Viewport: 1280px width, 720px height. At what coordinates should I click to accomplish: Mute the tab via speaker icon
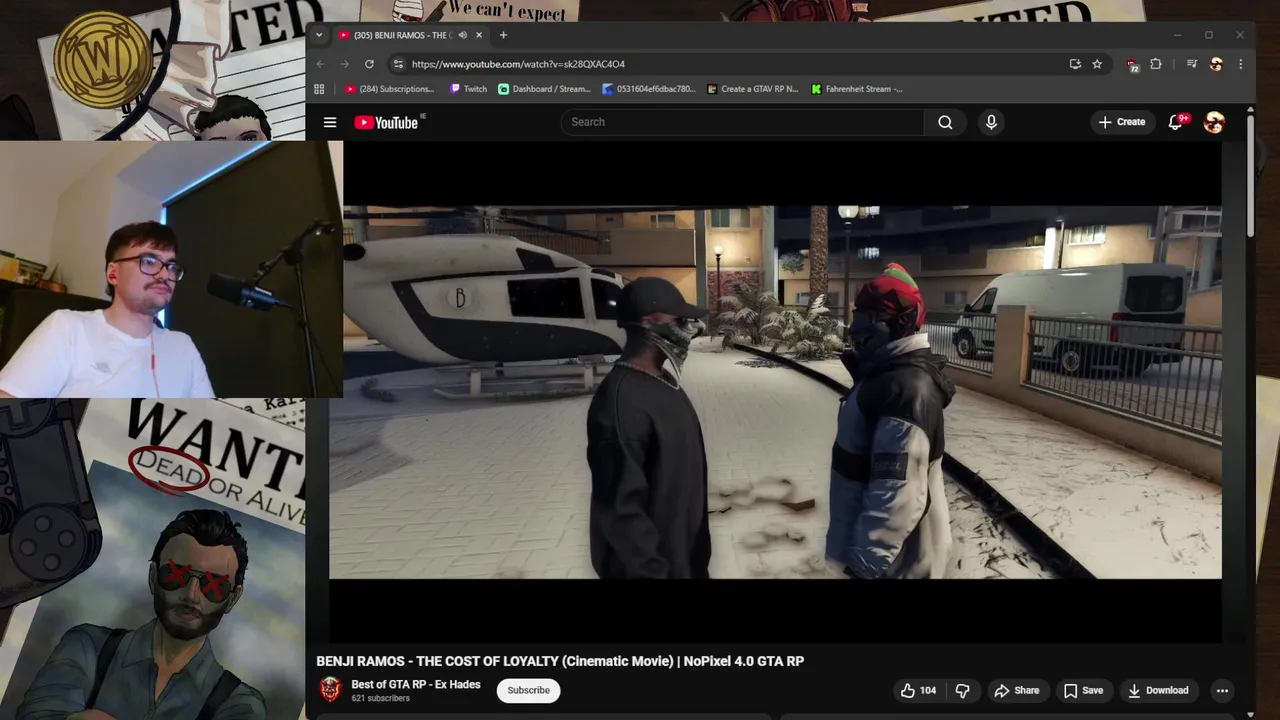[x=462, y=35]
